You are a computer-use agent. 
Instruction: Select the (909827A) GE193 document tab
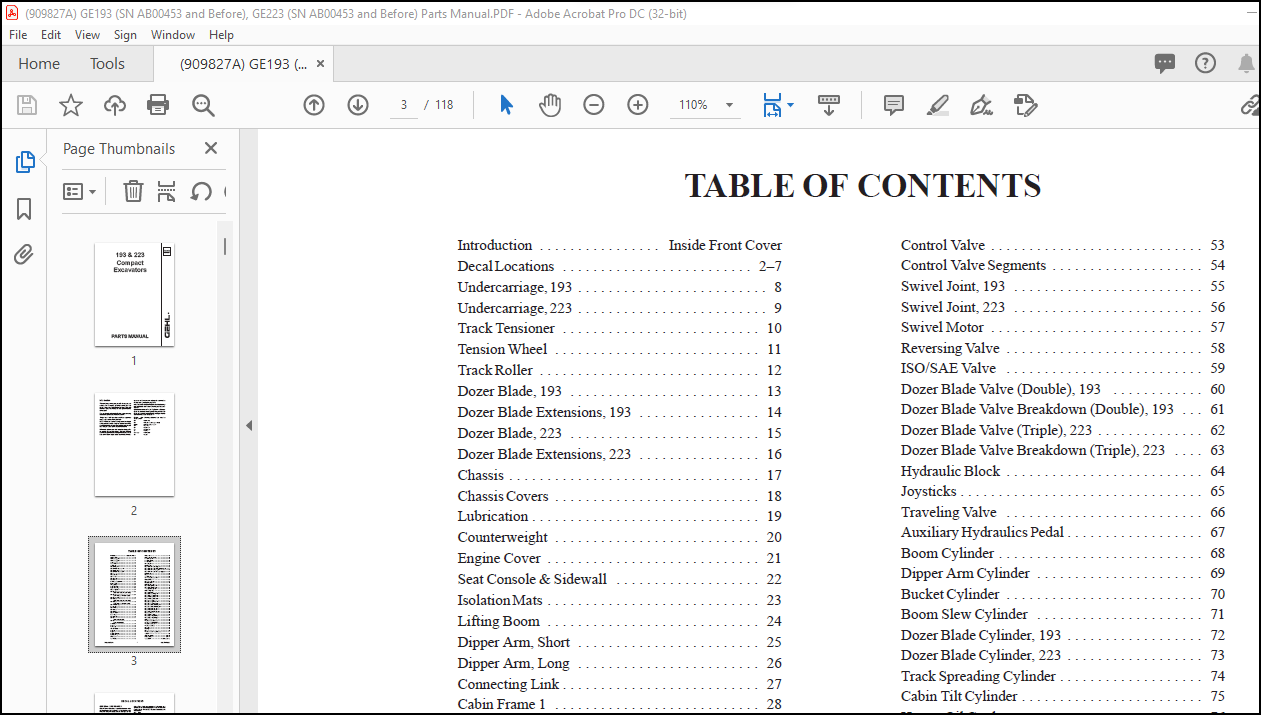[243, 64]
